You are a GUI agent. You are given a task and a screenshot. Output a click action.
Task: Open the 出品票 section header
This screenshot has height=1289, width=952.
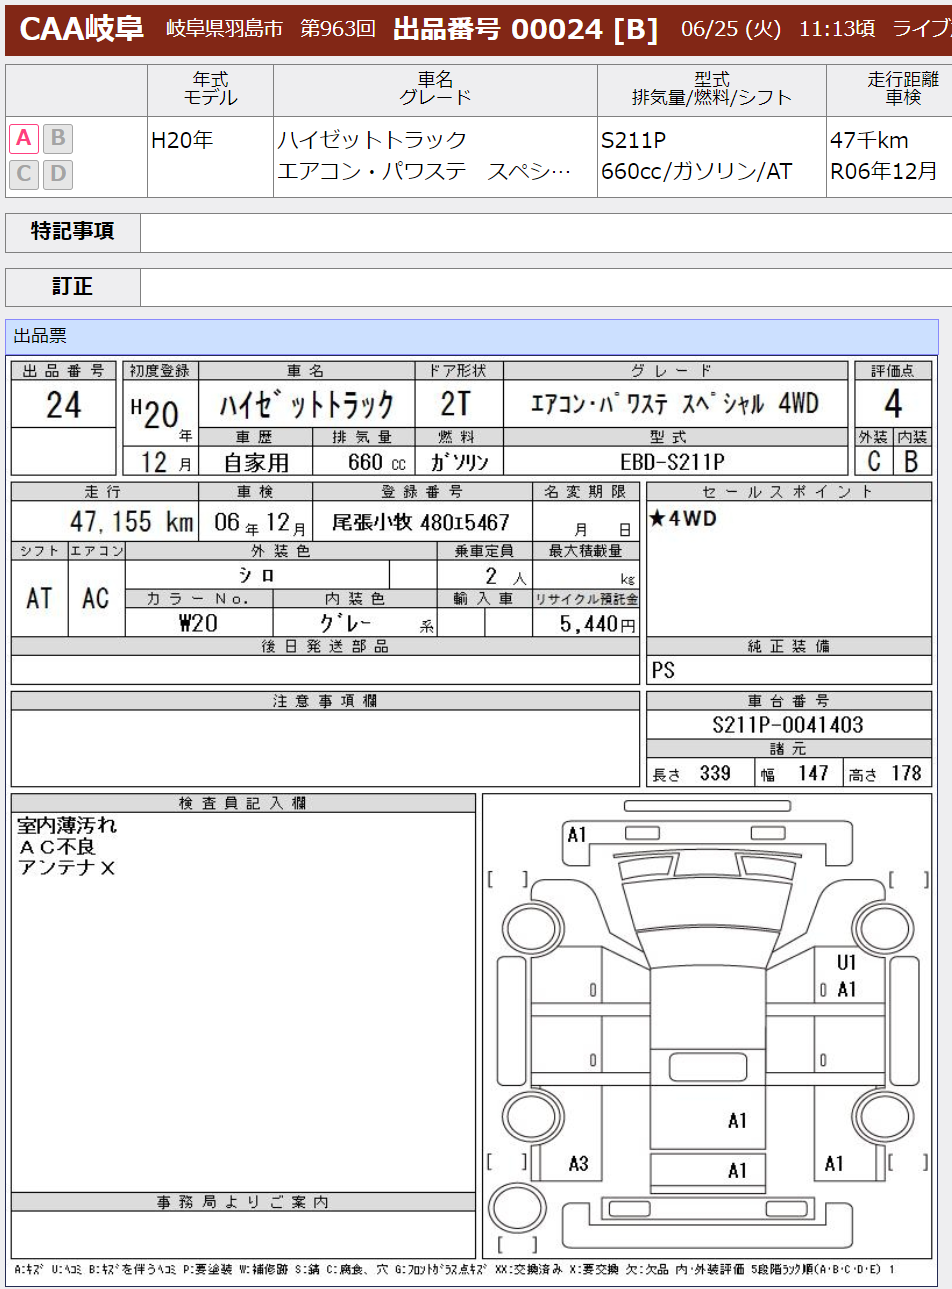pos(472,336)
